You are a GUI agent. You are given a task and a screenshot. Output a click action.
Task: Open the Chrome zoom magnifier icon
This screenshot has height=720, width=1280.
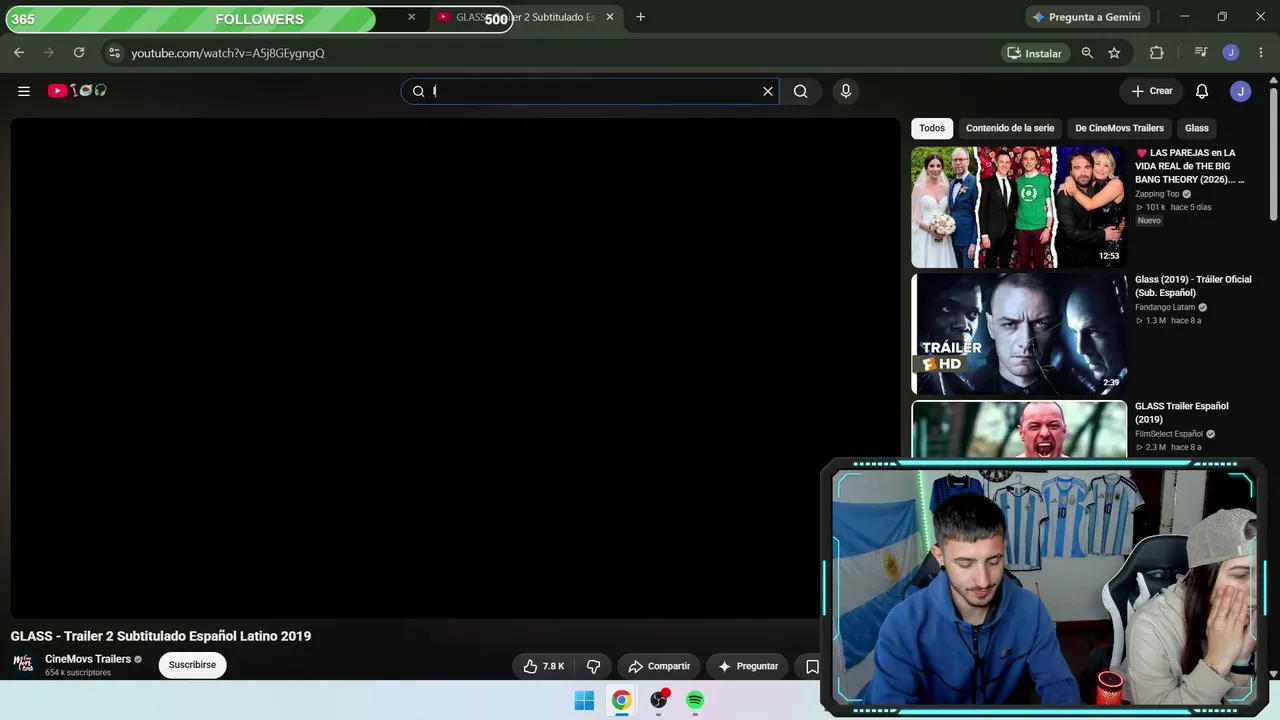[1087, 53]
